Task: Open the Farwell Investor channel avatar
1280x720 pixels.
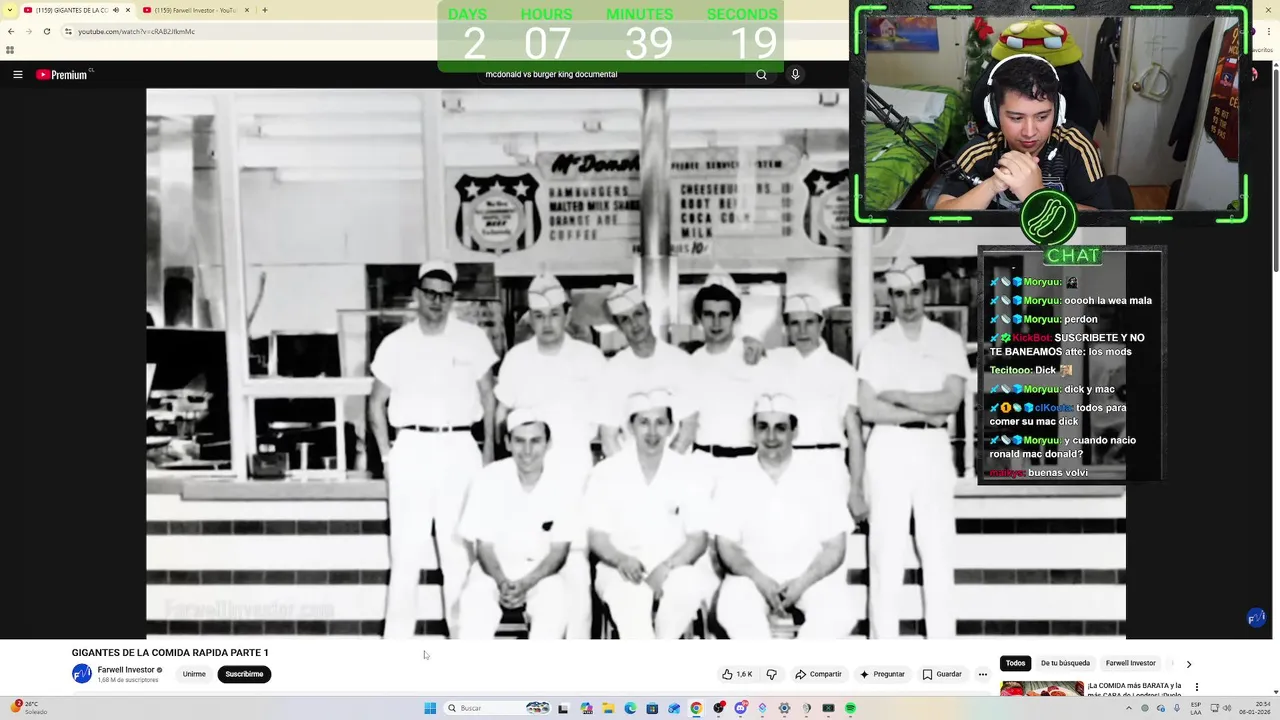Action: 82,674
